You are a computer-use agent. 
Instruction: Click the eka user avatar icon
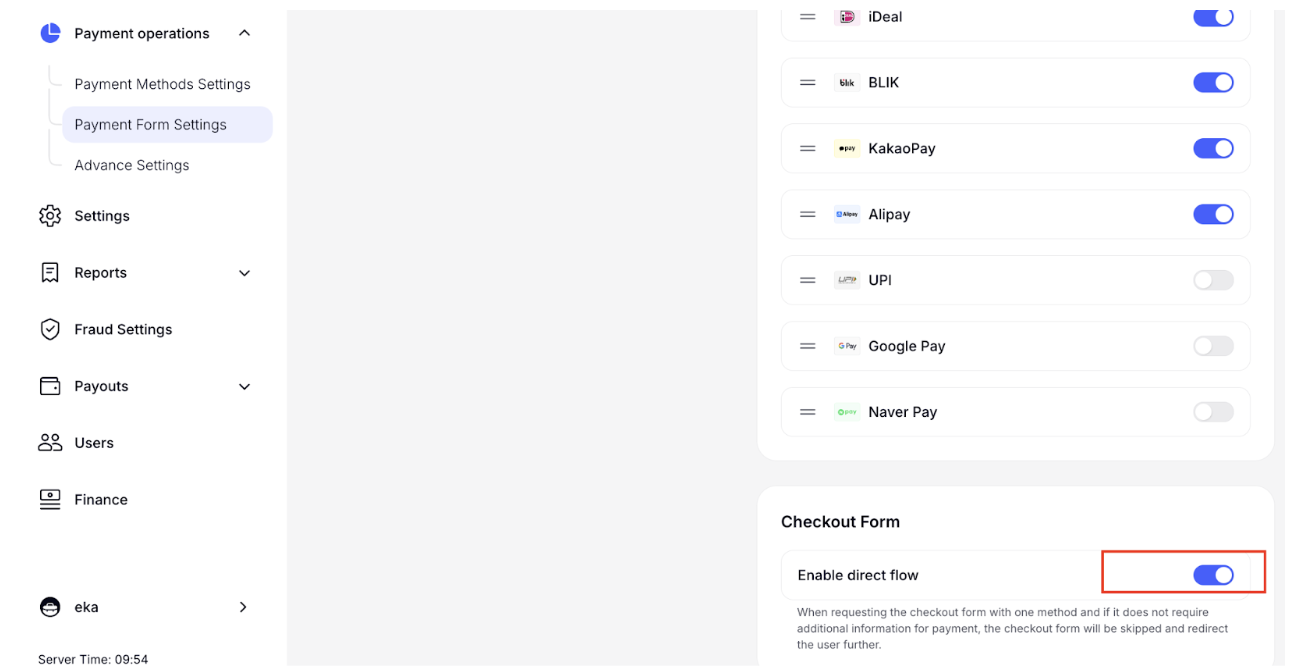(50, 607)
